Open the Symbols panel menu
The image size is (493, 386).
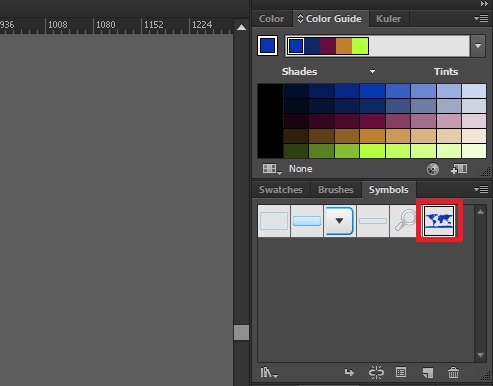pyautogui.click(x=481, y=190)
